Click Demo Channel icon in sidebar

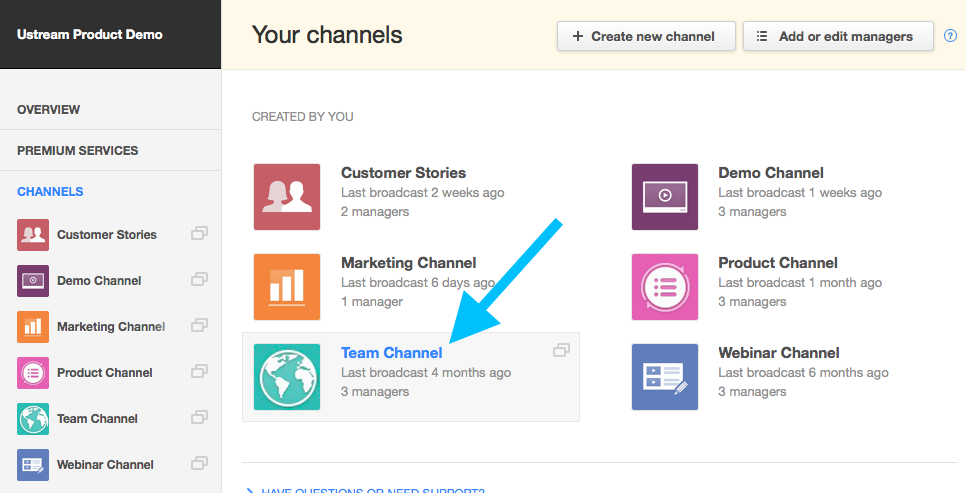click(x=33, y=281)
